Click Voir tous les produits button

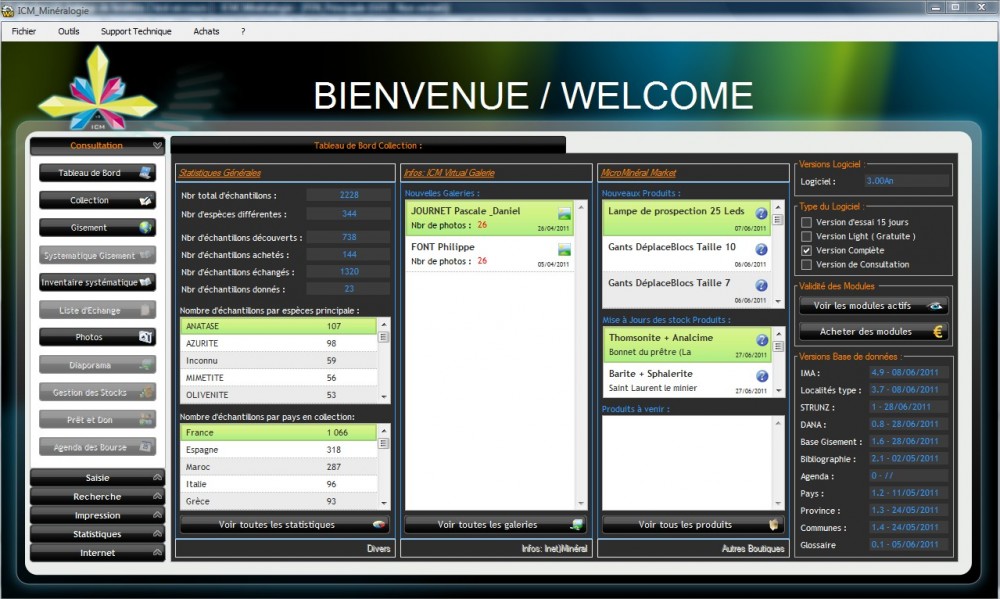[x=693, y=524]
